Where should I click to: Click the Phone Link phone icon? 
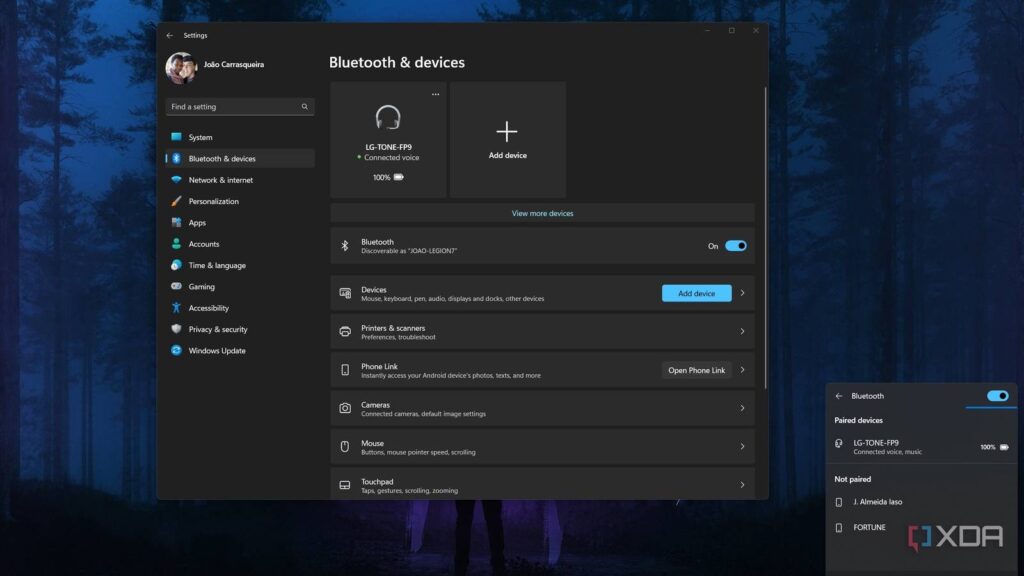(x=346, y=369)
